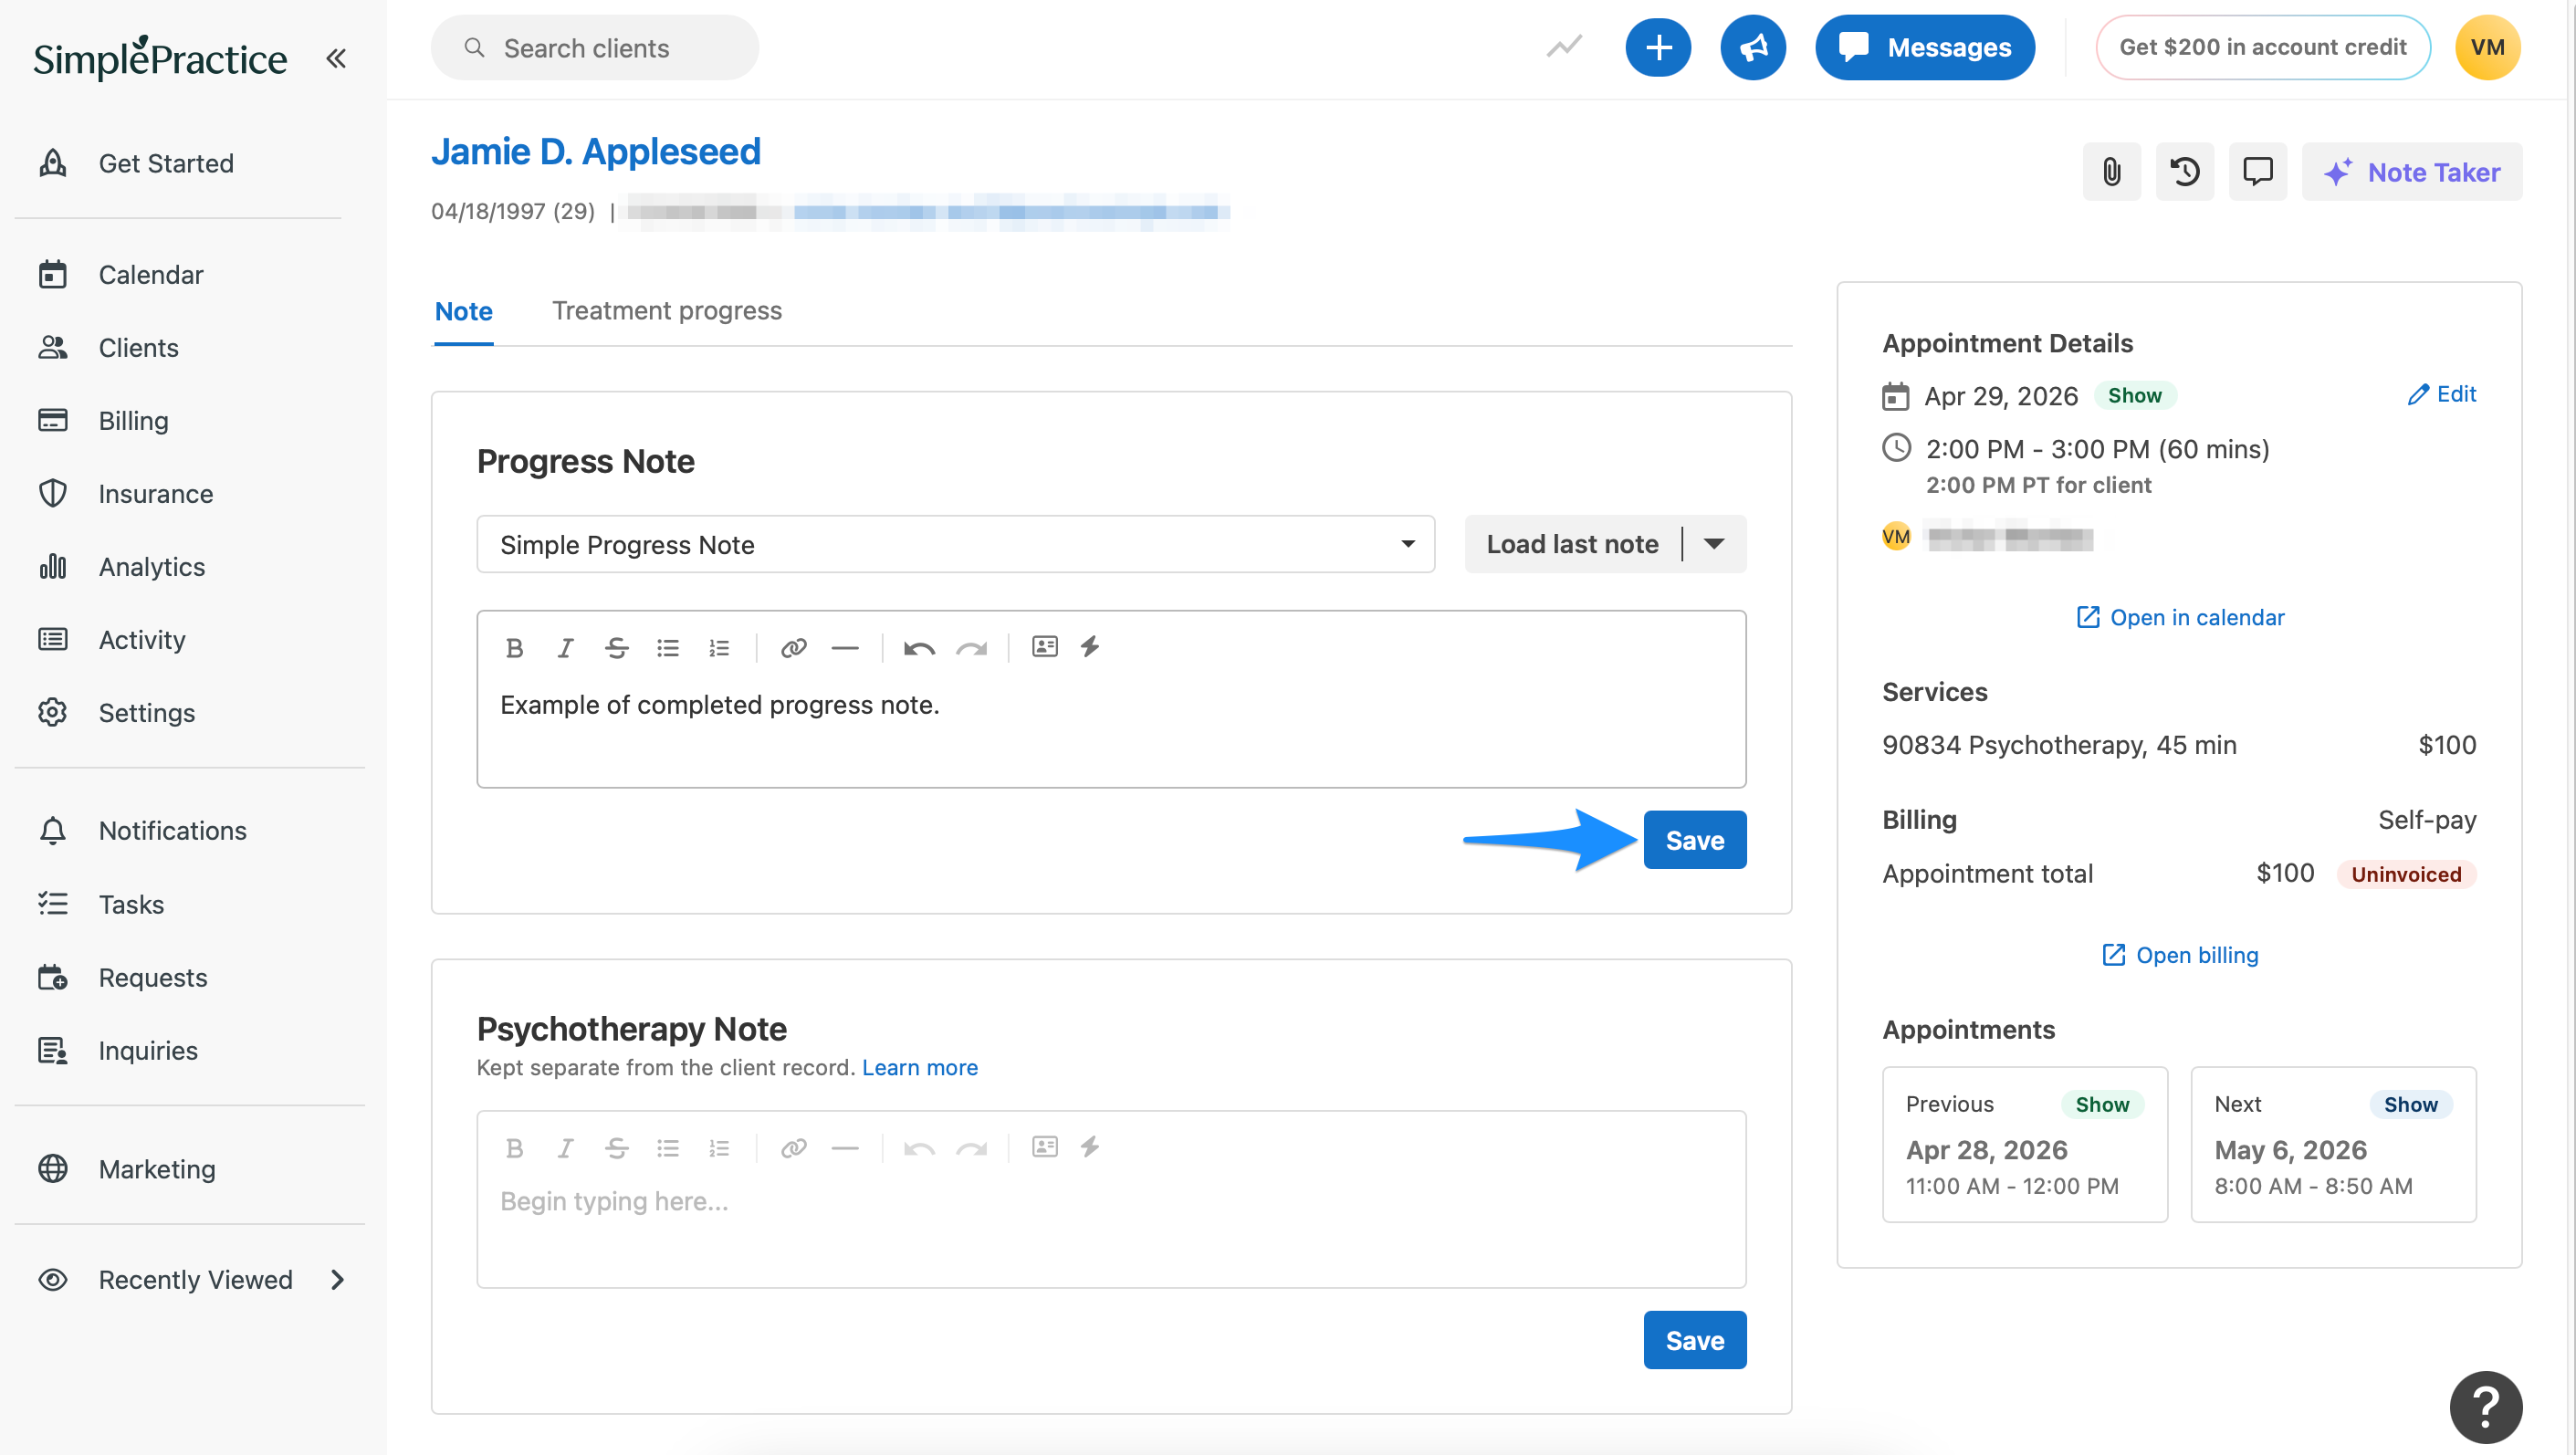
Task: Go to Clients section
Action: tap(109, 347)
